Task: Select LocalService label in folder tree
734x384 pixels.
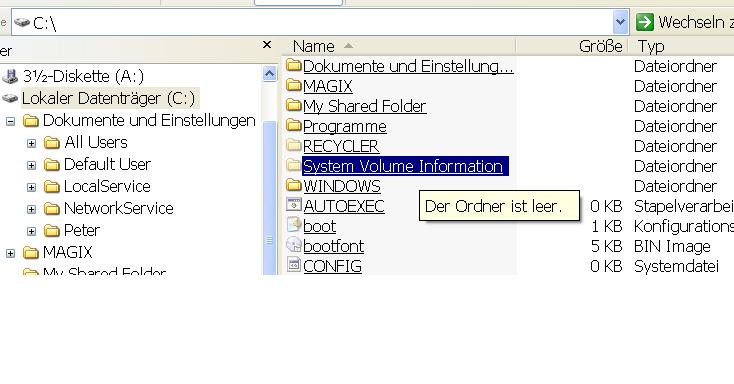Action: [x=107, y=186]
